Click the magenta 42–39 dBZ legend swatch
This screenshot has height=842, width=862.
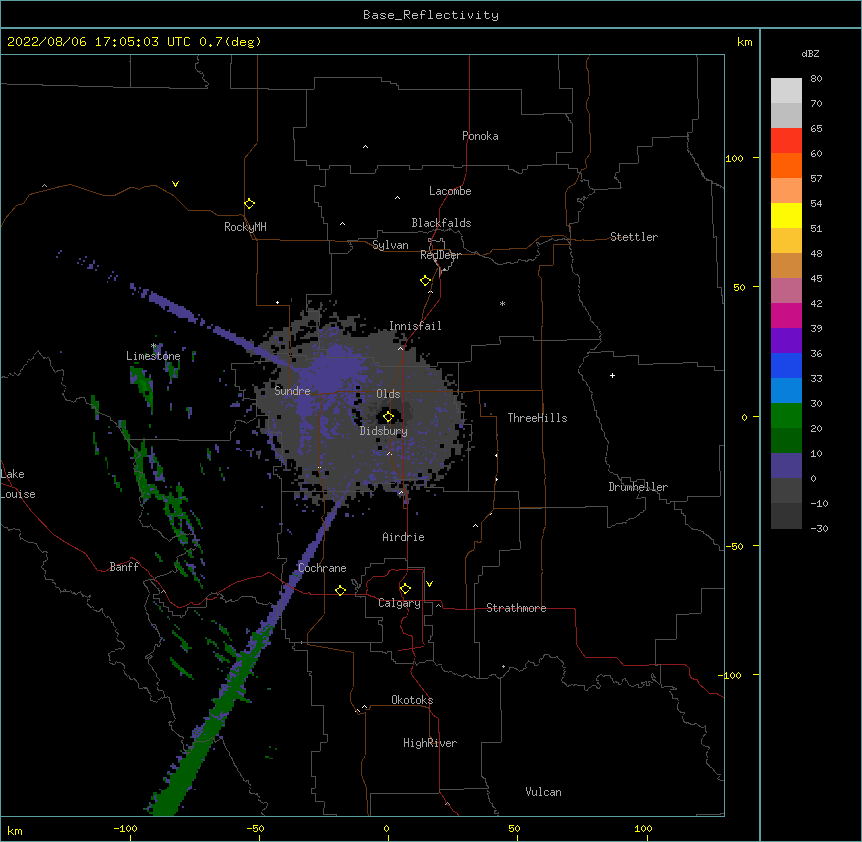tap(786, 315)
